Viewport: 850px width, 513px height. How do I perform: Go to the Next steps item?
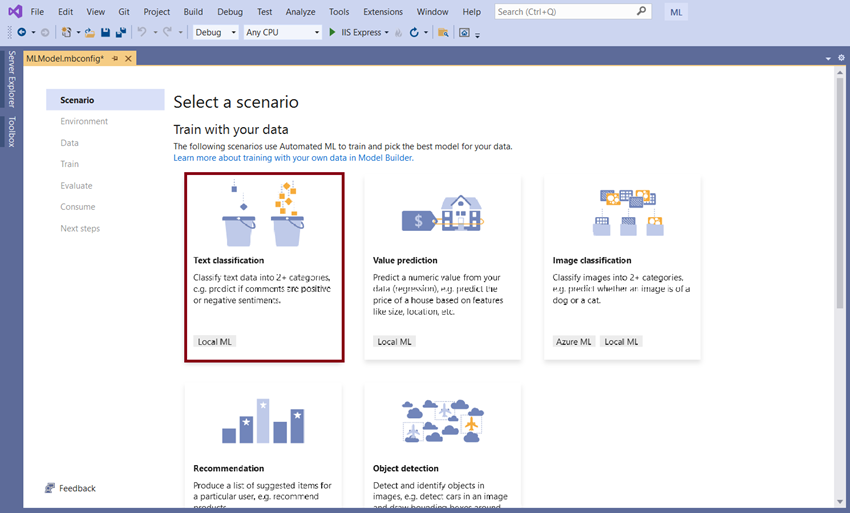(x=80, y=228)
